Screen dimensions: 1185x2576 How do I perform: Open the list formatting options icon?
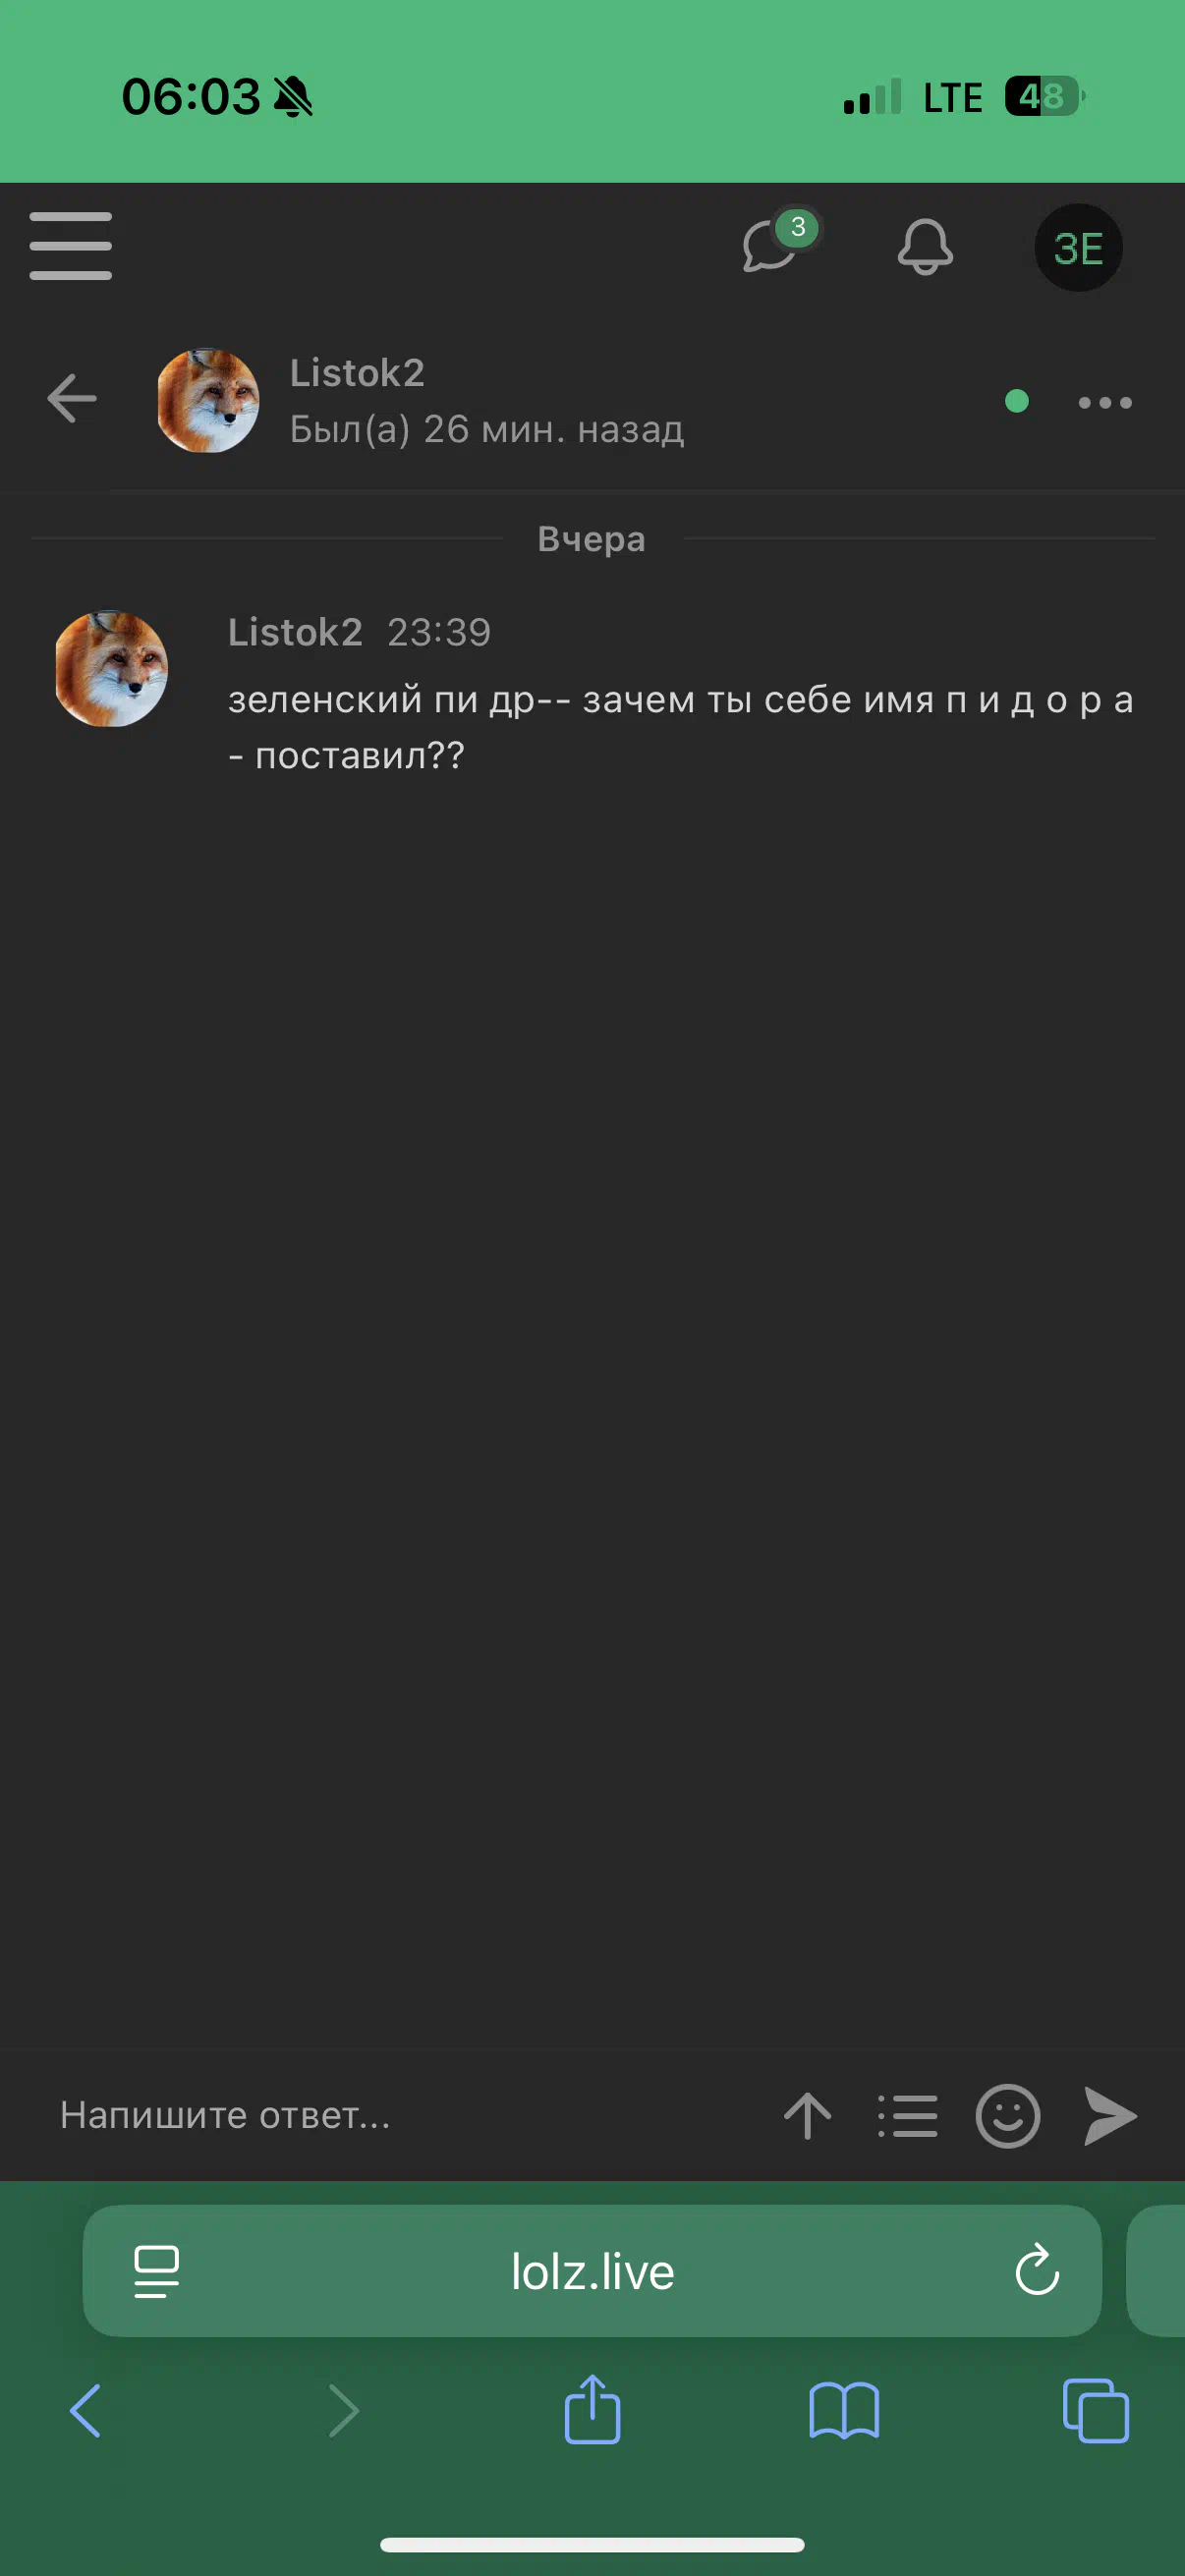click(x=907, y=2116)
